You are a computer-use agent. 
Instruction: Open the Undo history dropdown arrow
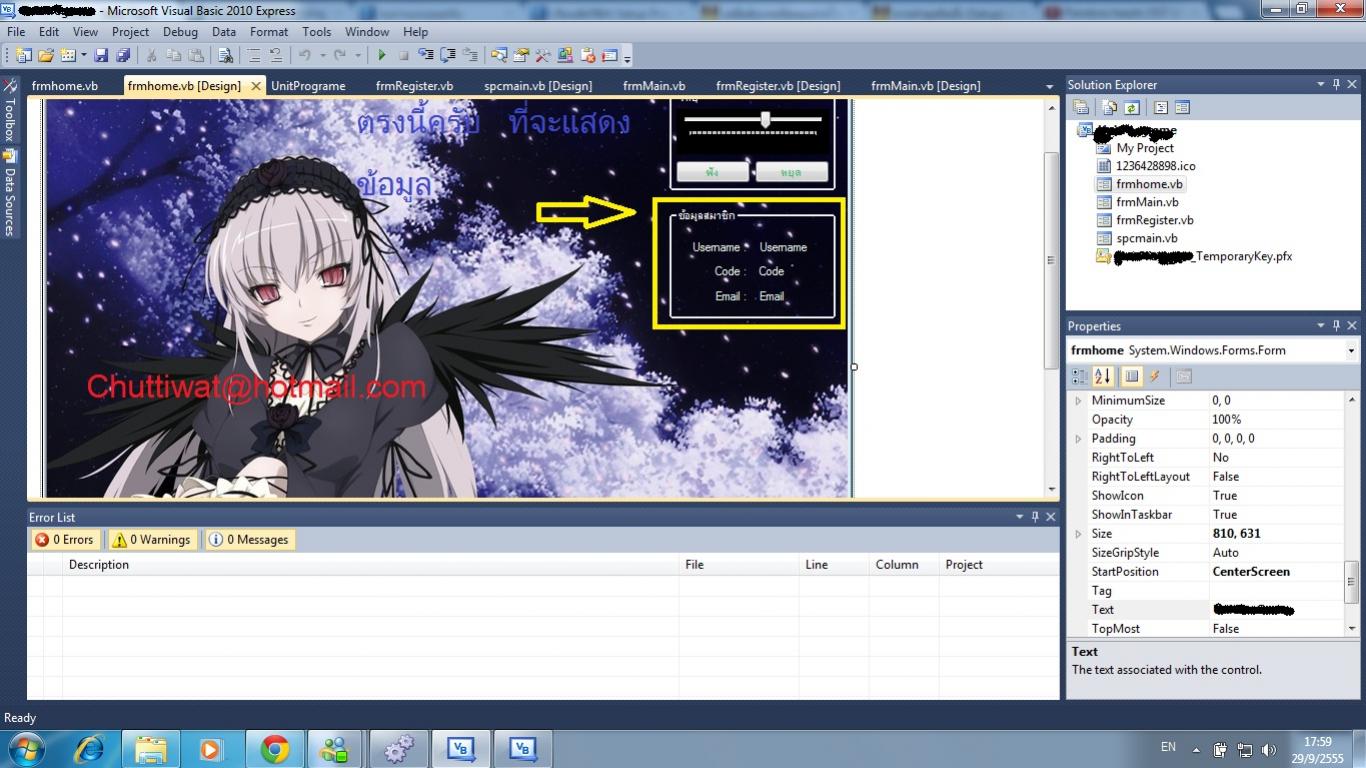[x=323, y=55]
